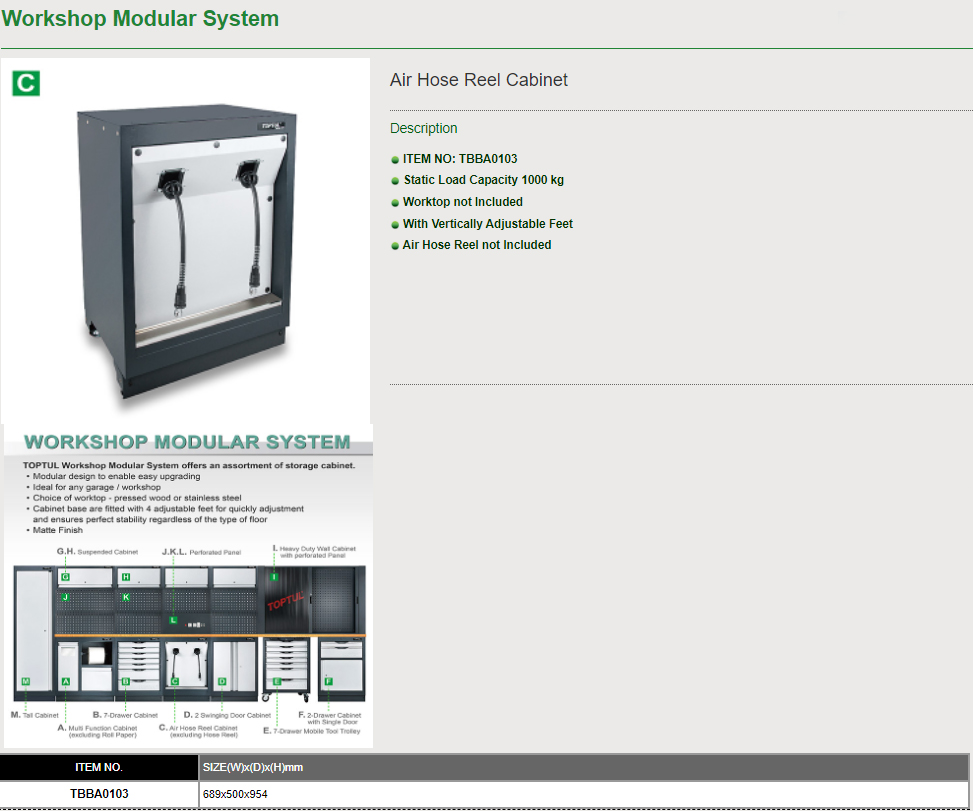Screen dimensions: 973x811
Task: Click the green M marker on tall cabinet
Action: coord(25,681)
